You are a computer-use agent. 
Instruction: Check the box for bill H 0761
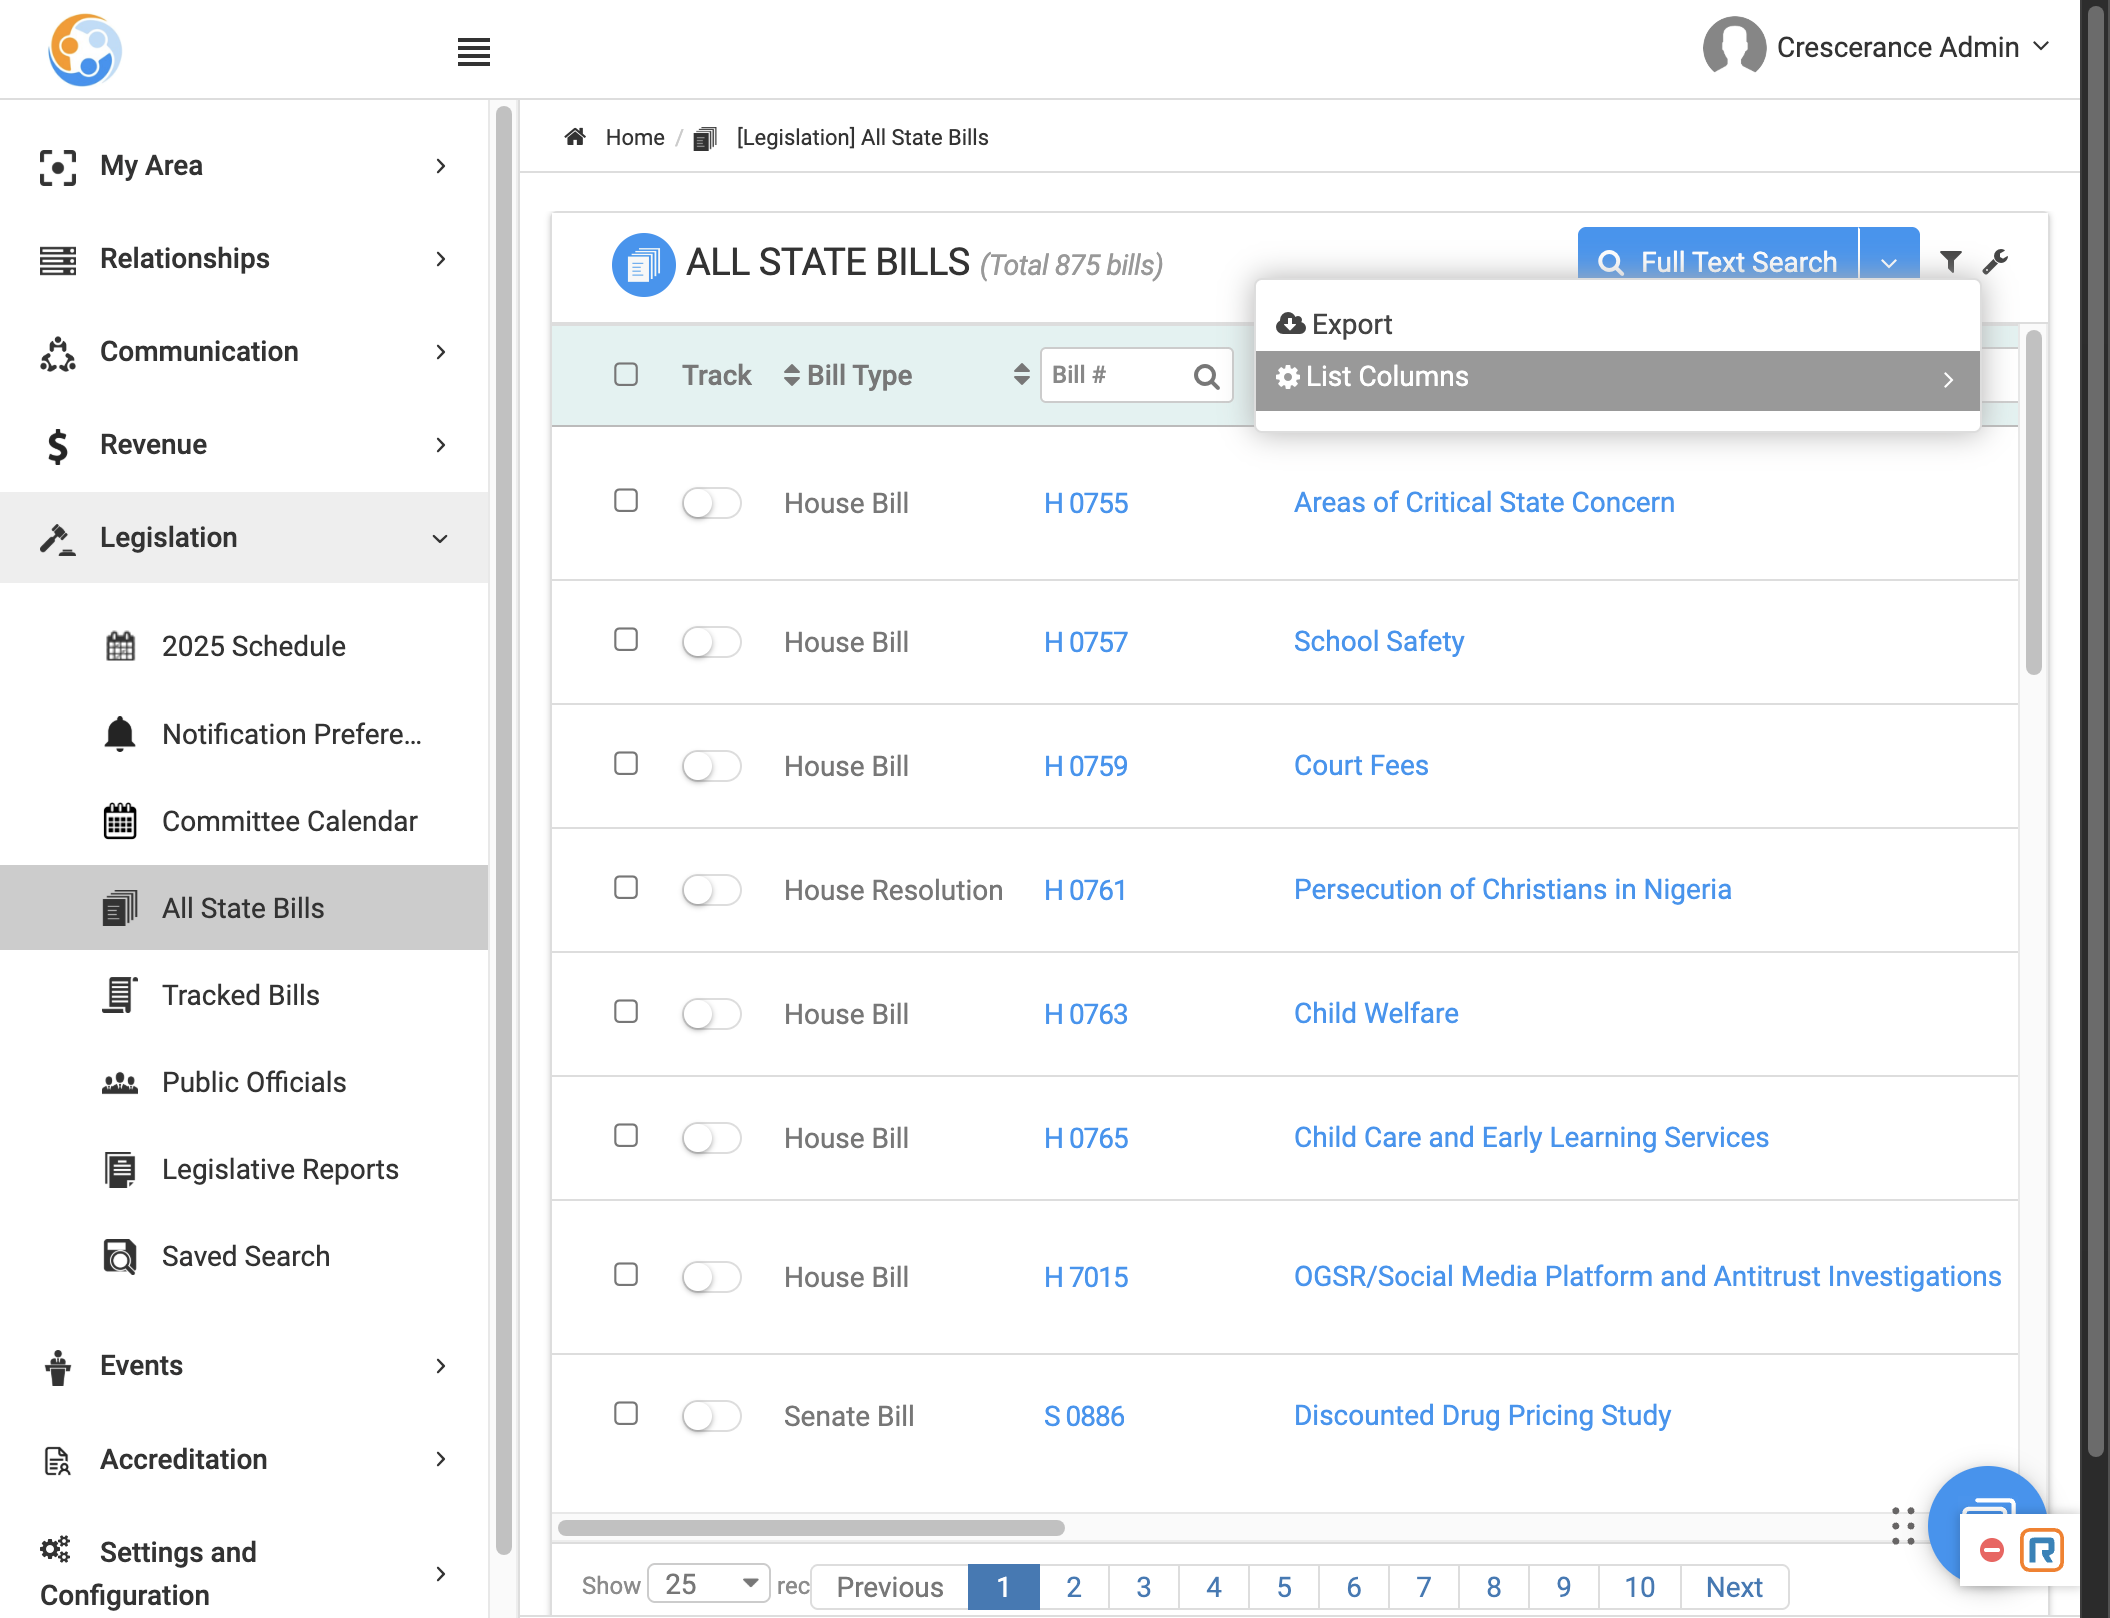pos(626,887)
